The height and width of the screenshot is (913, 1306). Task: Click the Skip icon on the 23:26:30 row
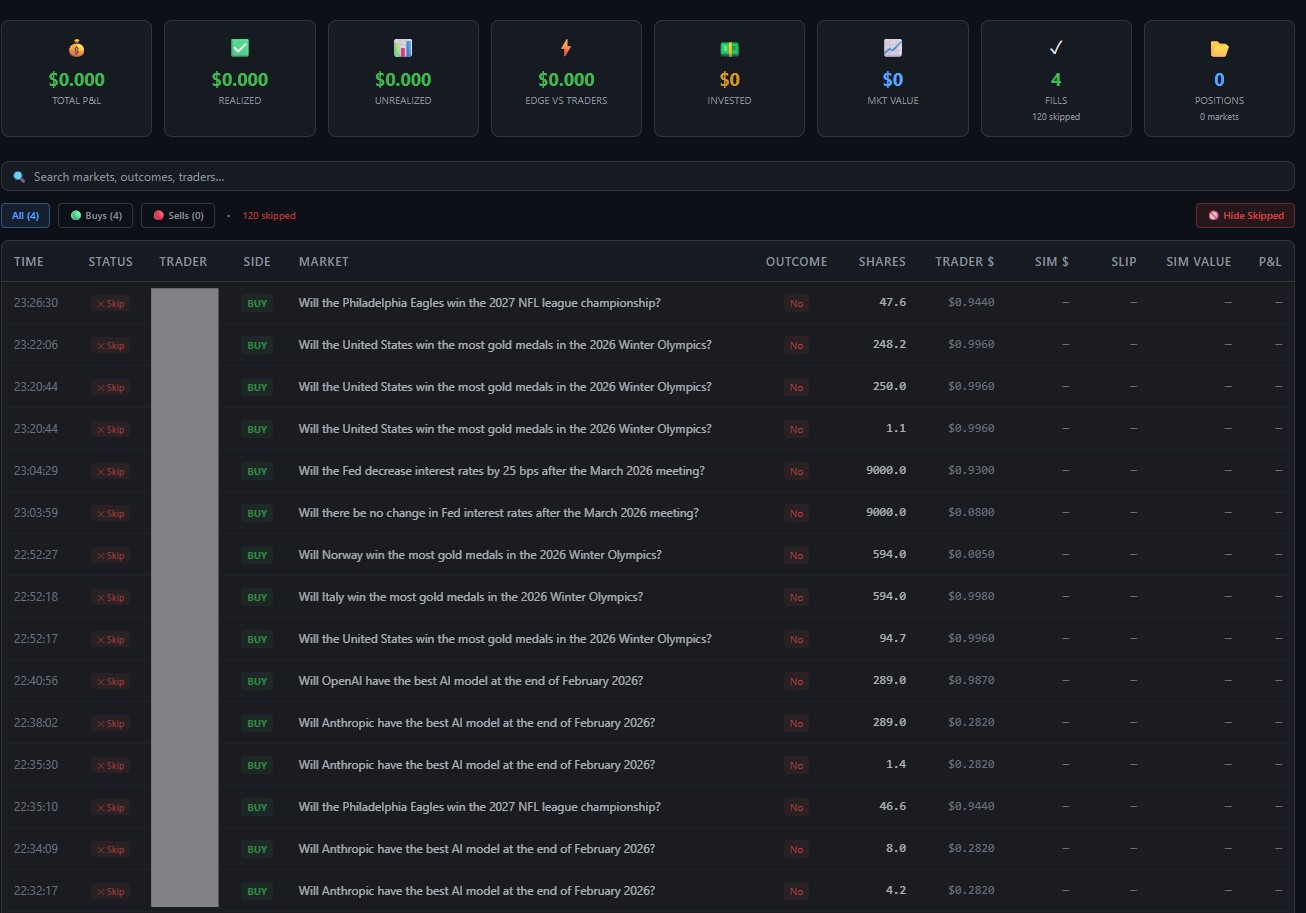pos(110,303)
